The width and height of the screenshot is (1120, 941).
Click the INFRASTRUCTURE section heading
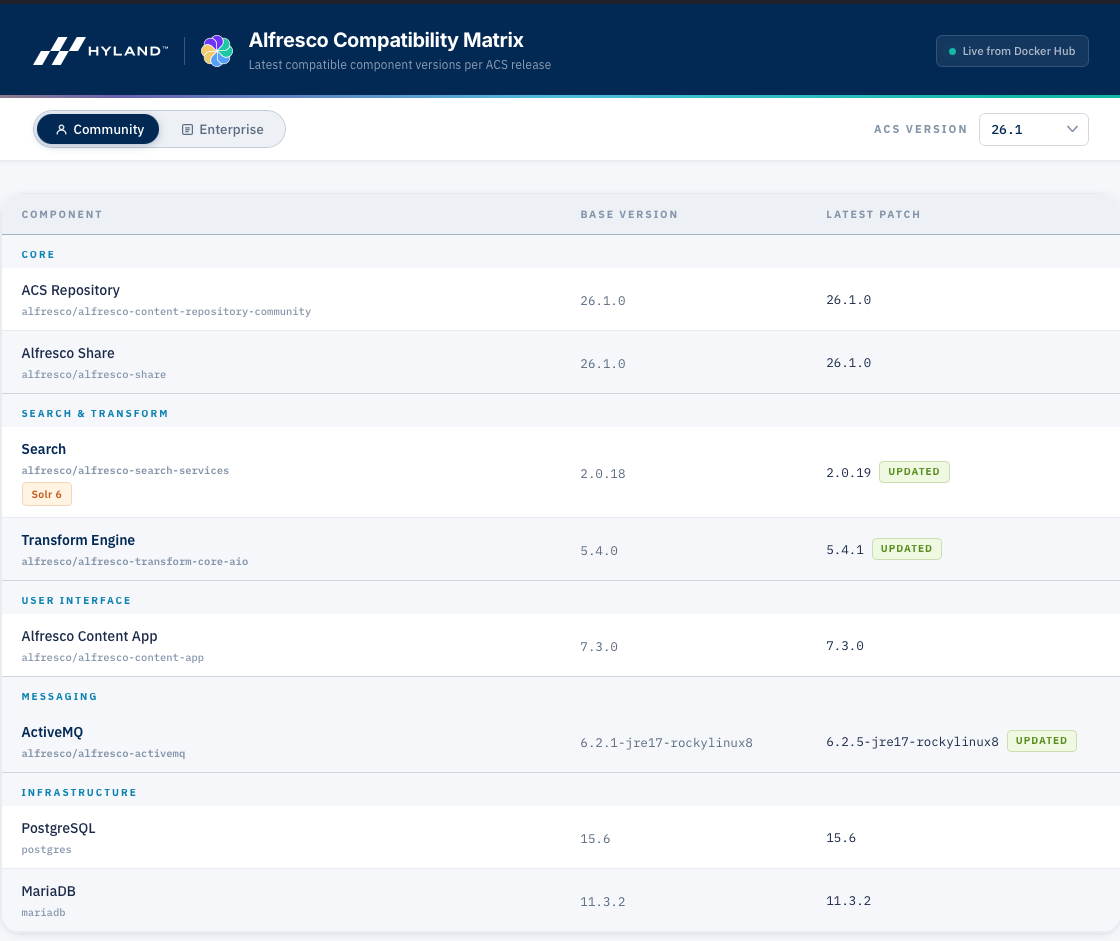[79, 792]
